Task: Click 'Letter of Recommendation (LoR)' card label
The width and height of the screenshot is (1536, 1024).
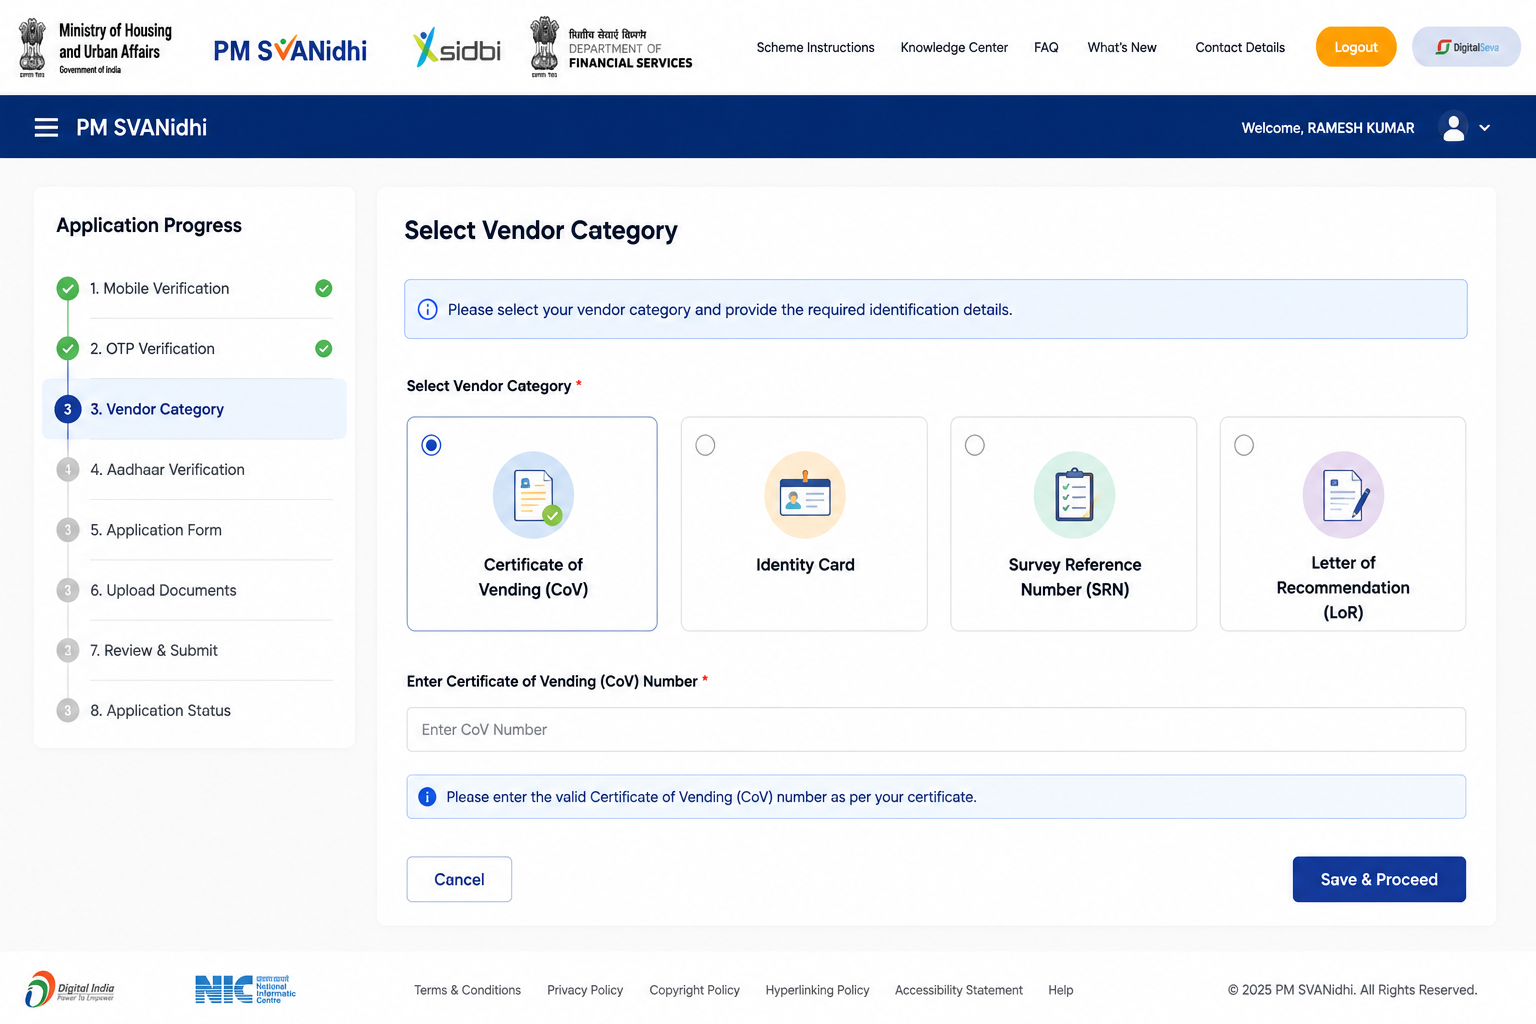Action: point(1343,588)
